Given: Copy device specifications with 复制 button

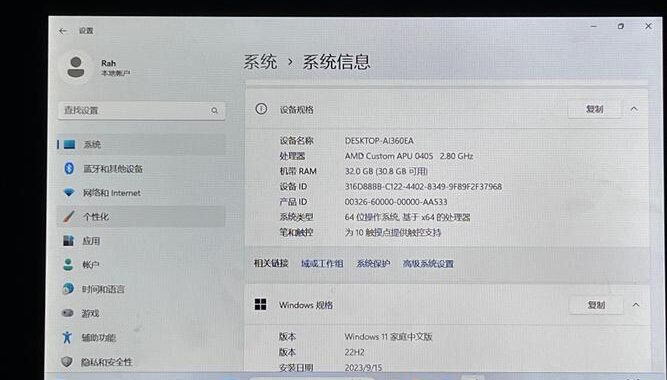Looking at the screenshot, I should pos(594,109).
